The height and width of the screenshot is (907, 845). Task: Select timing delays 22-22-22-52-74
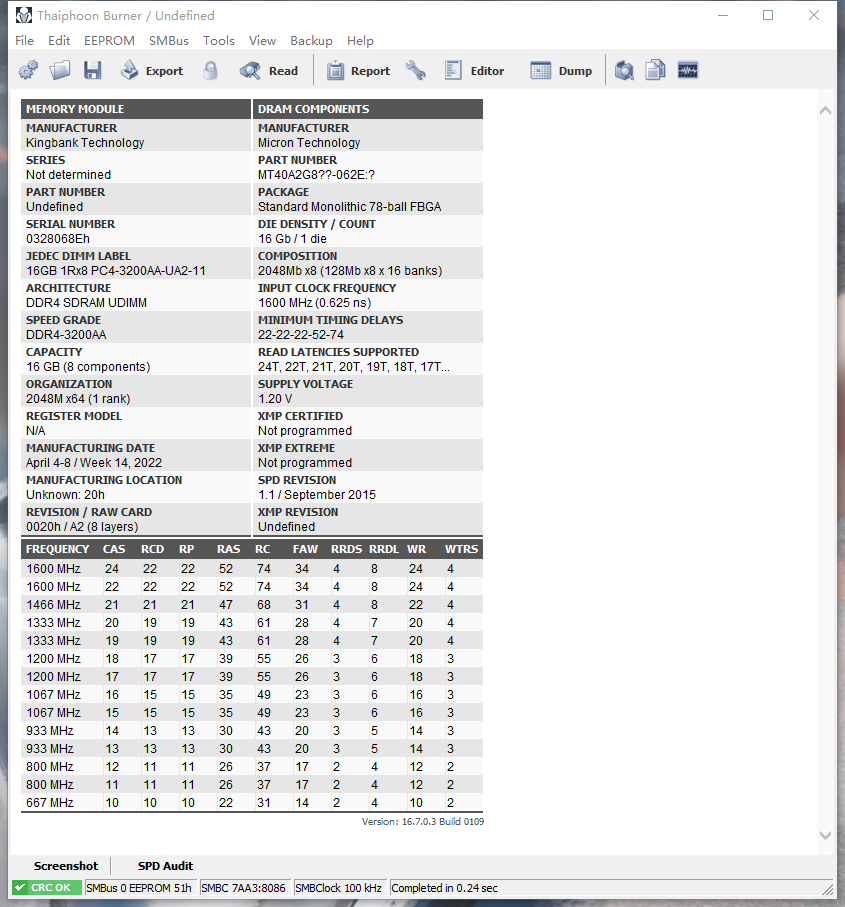point(301,335)
